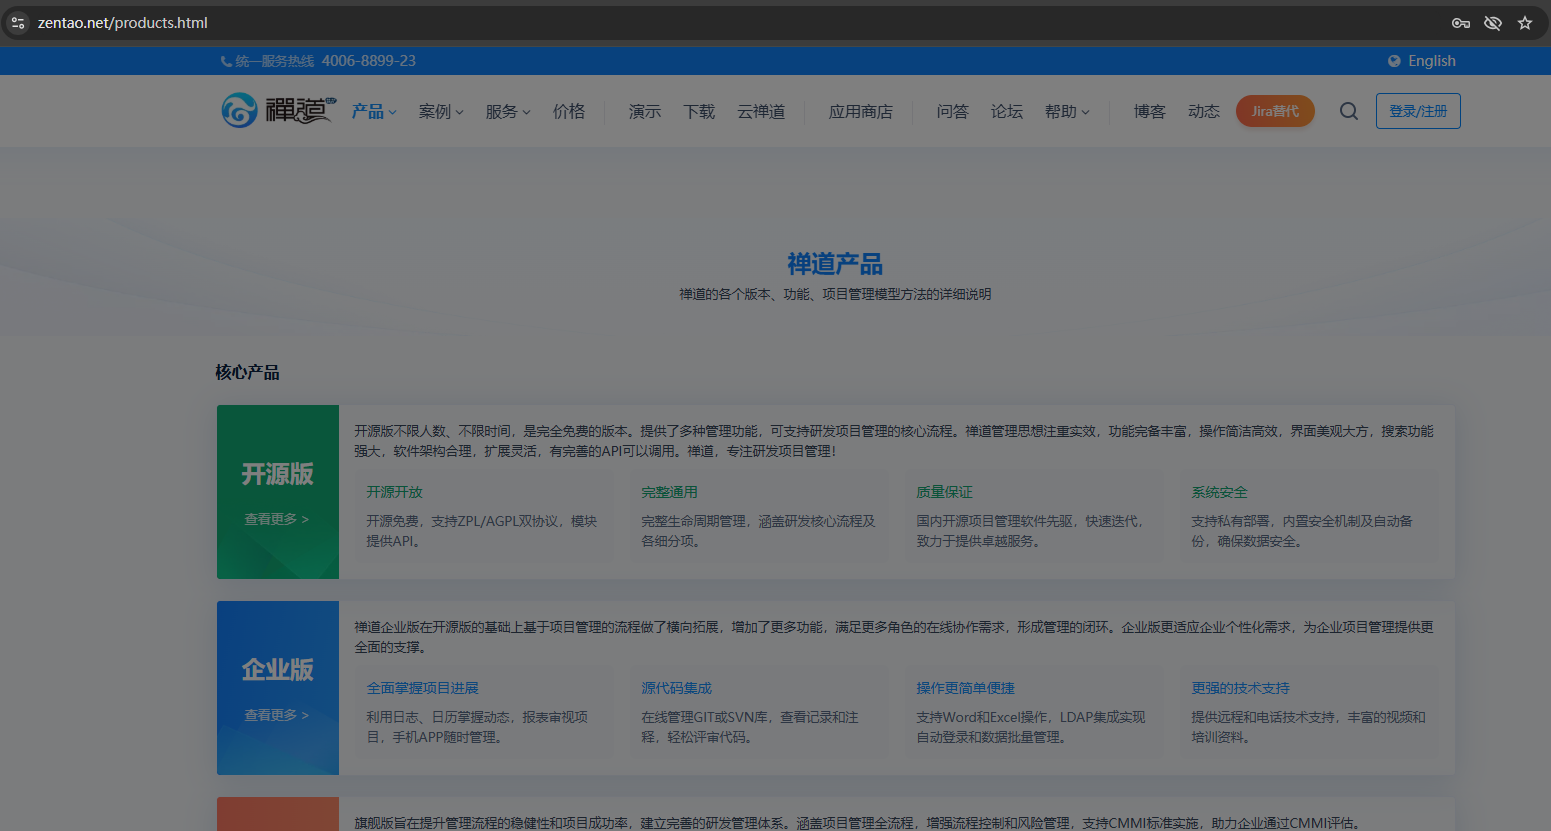Click the key icon in the address bar

[x=1461, y=22]
